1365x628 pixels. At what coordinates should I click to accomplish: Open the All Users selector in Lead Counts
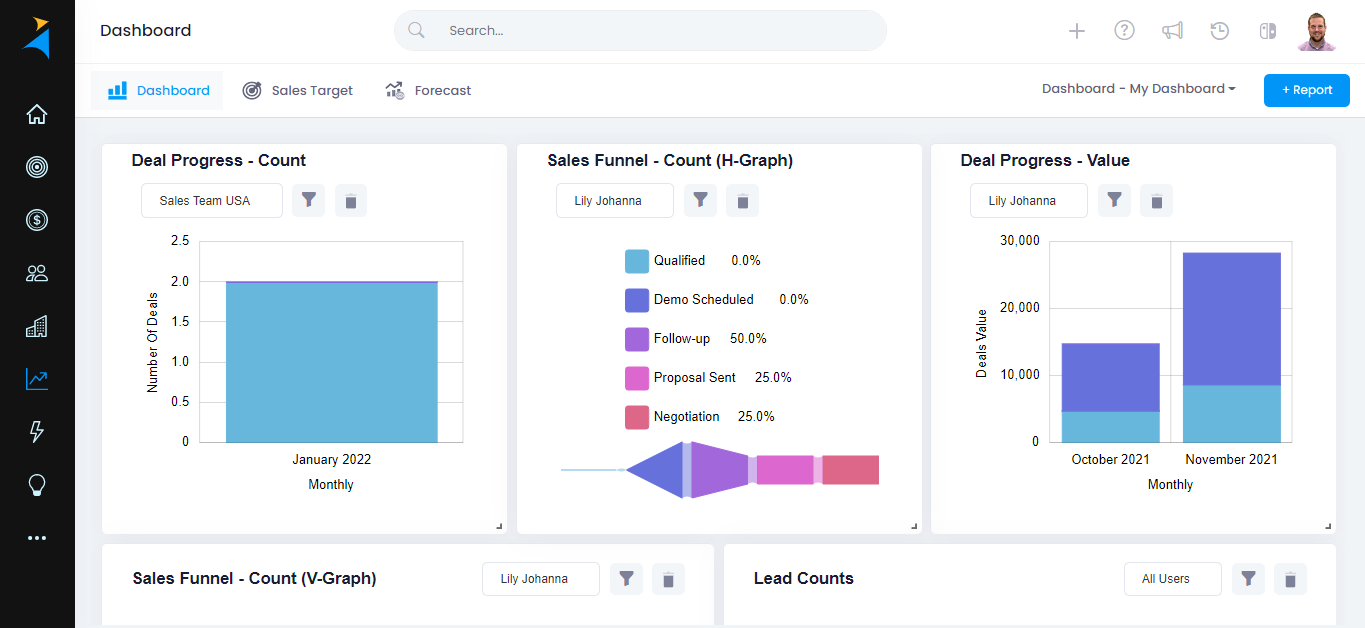click(x=1172, y=579)
